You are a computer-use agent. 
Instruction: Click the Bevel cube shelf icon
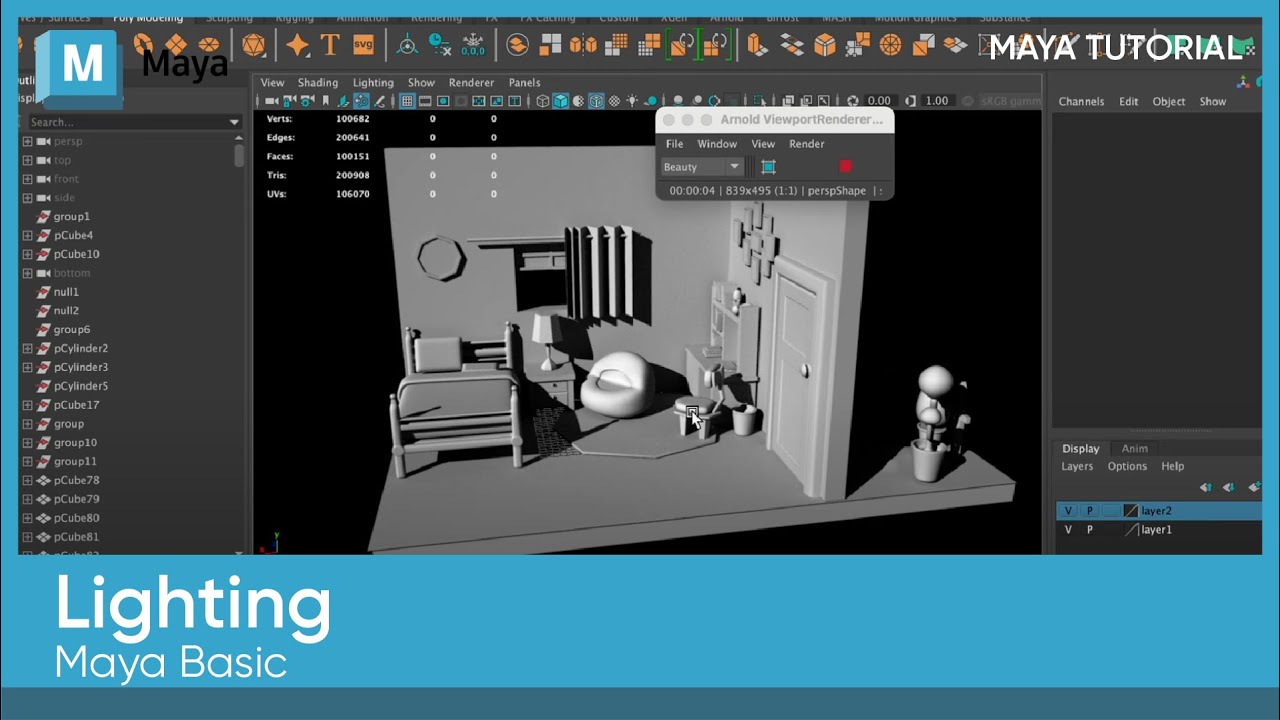pos(825,45)
